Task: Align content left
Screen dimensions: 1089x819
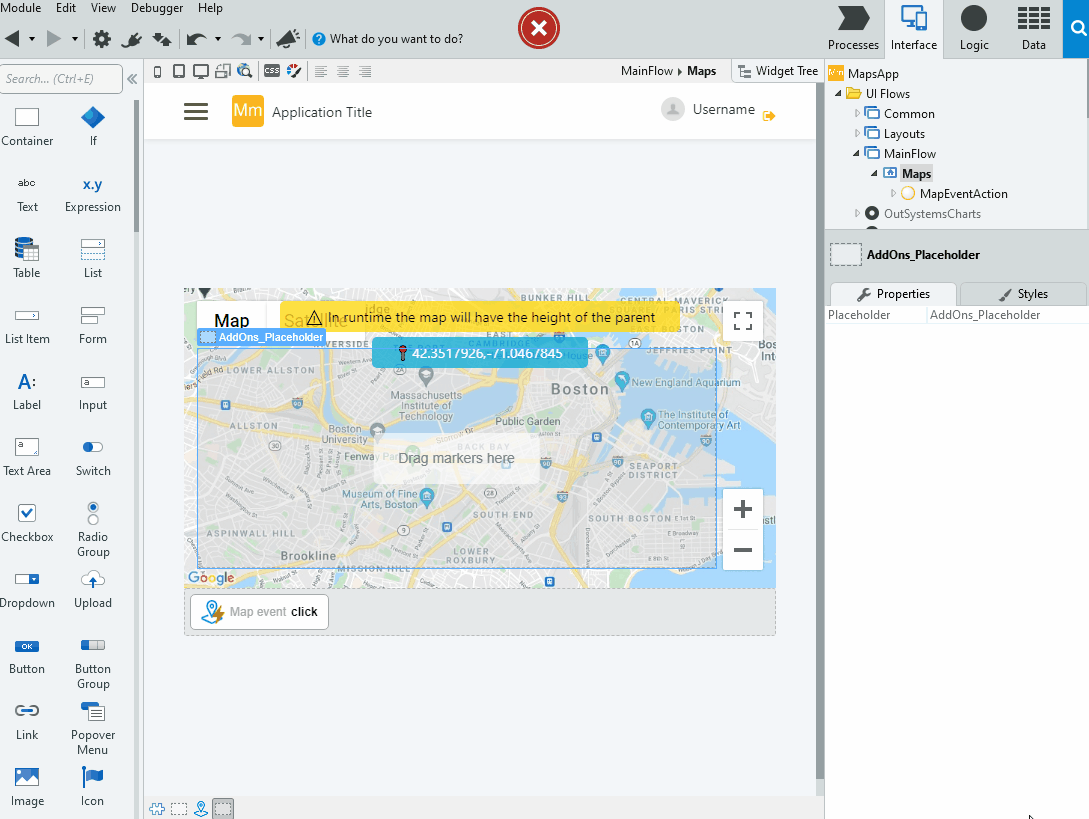Action: [x=321, y=72]
